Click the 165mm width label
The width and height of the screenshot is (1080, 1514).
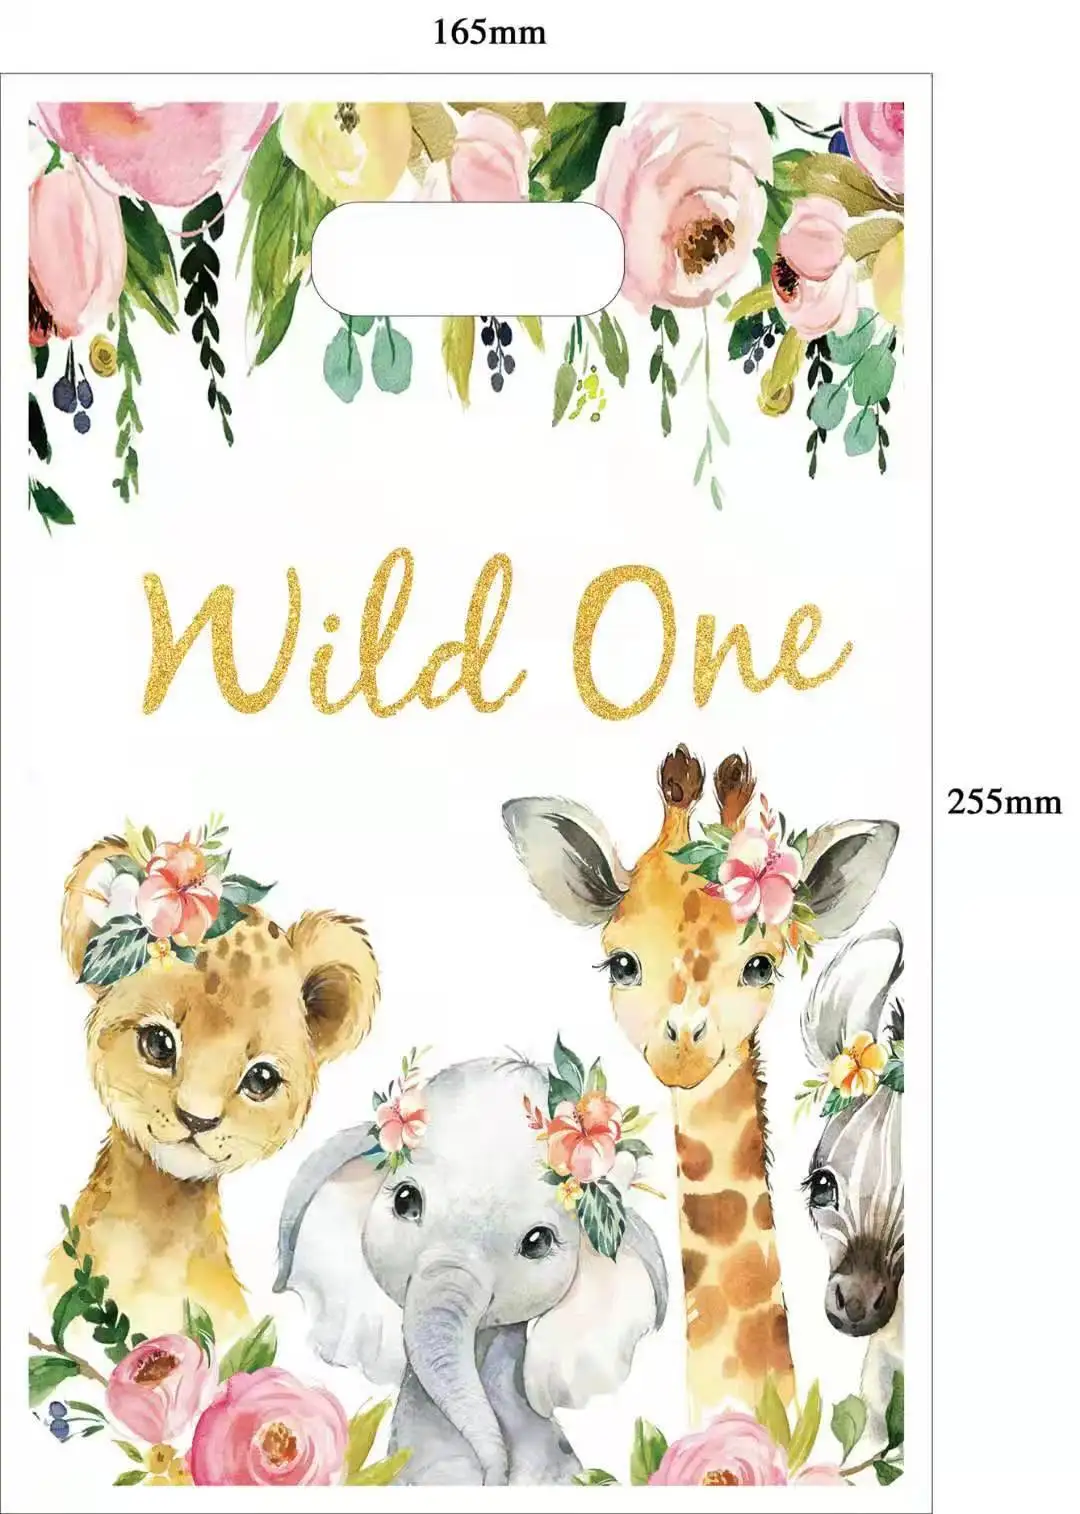[x=489, y=33]
